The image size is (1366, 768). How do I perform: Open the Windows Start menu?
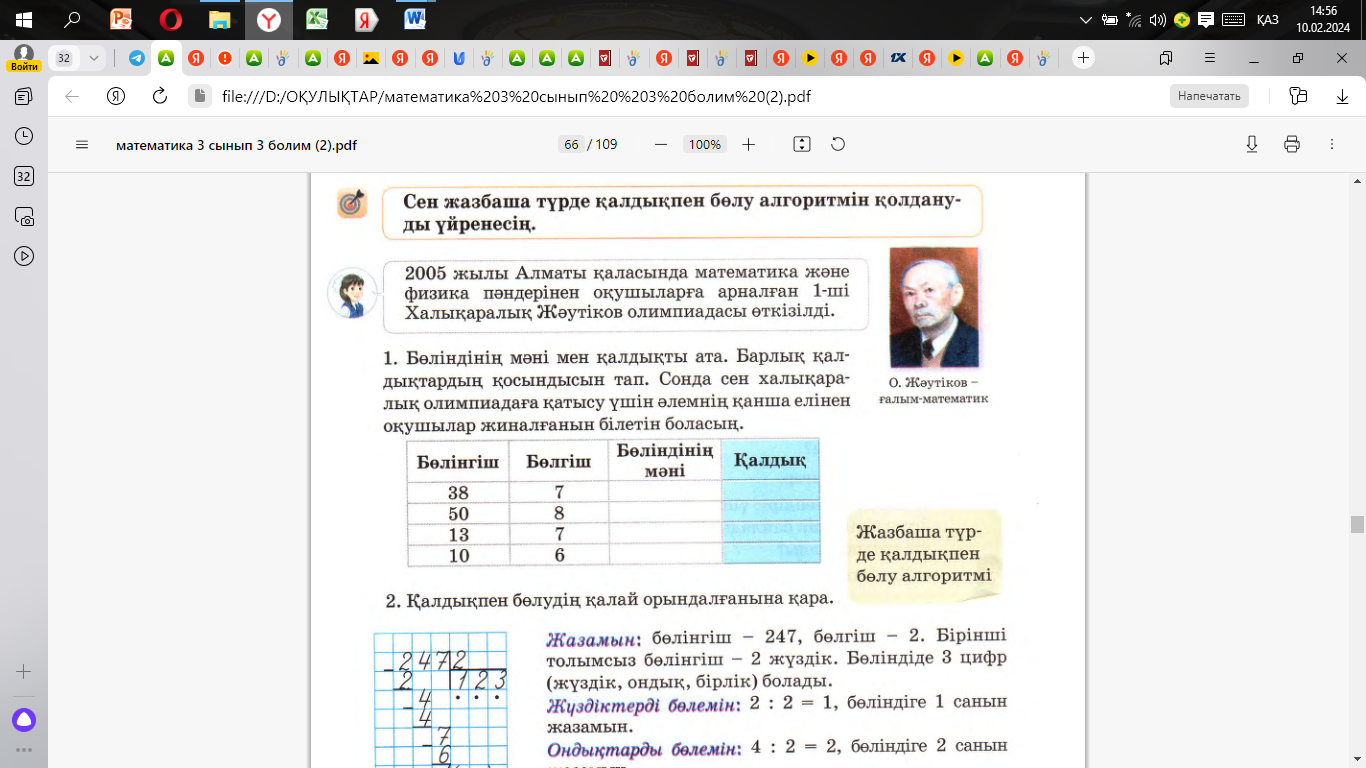(24, 19)
